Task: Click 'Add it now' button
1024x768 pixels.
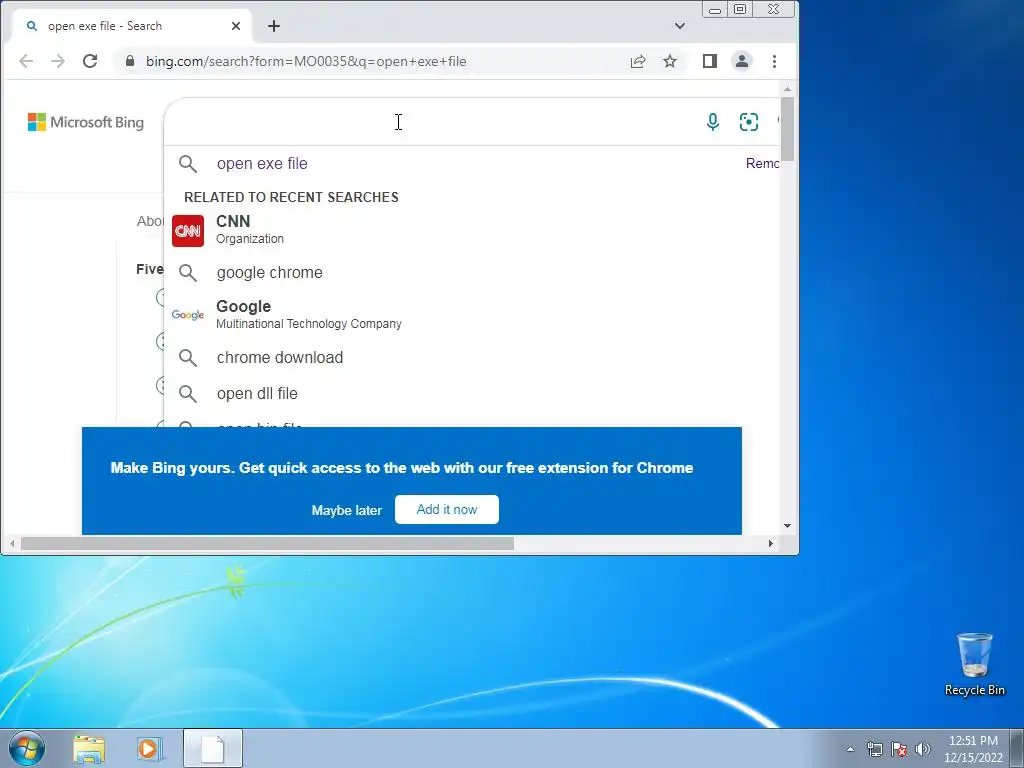Action: coord(447,509)
